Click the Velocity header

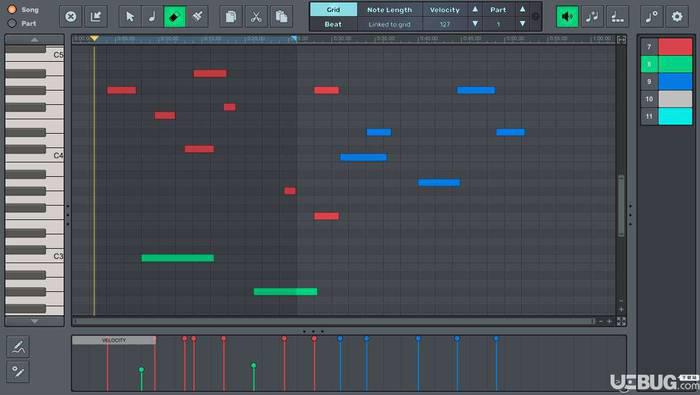(x=445, y=9)
